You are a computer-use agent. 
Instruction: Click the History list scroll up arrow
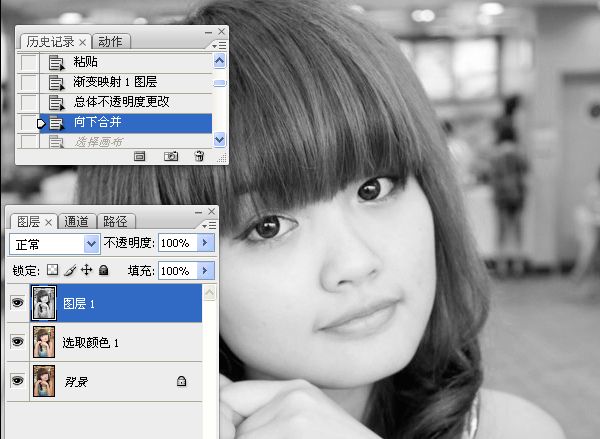pyautogui.click(x=220, y=61)
